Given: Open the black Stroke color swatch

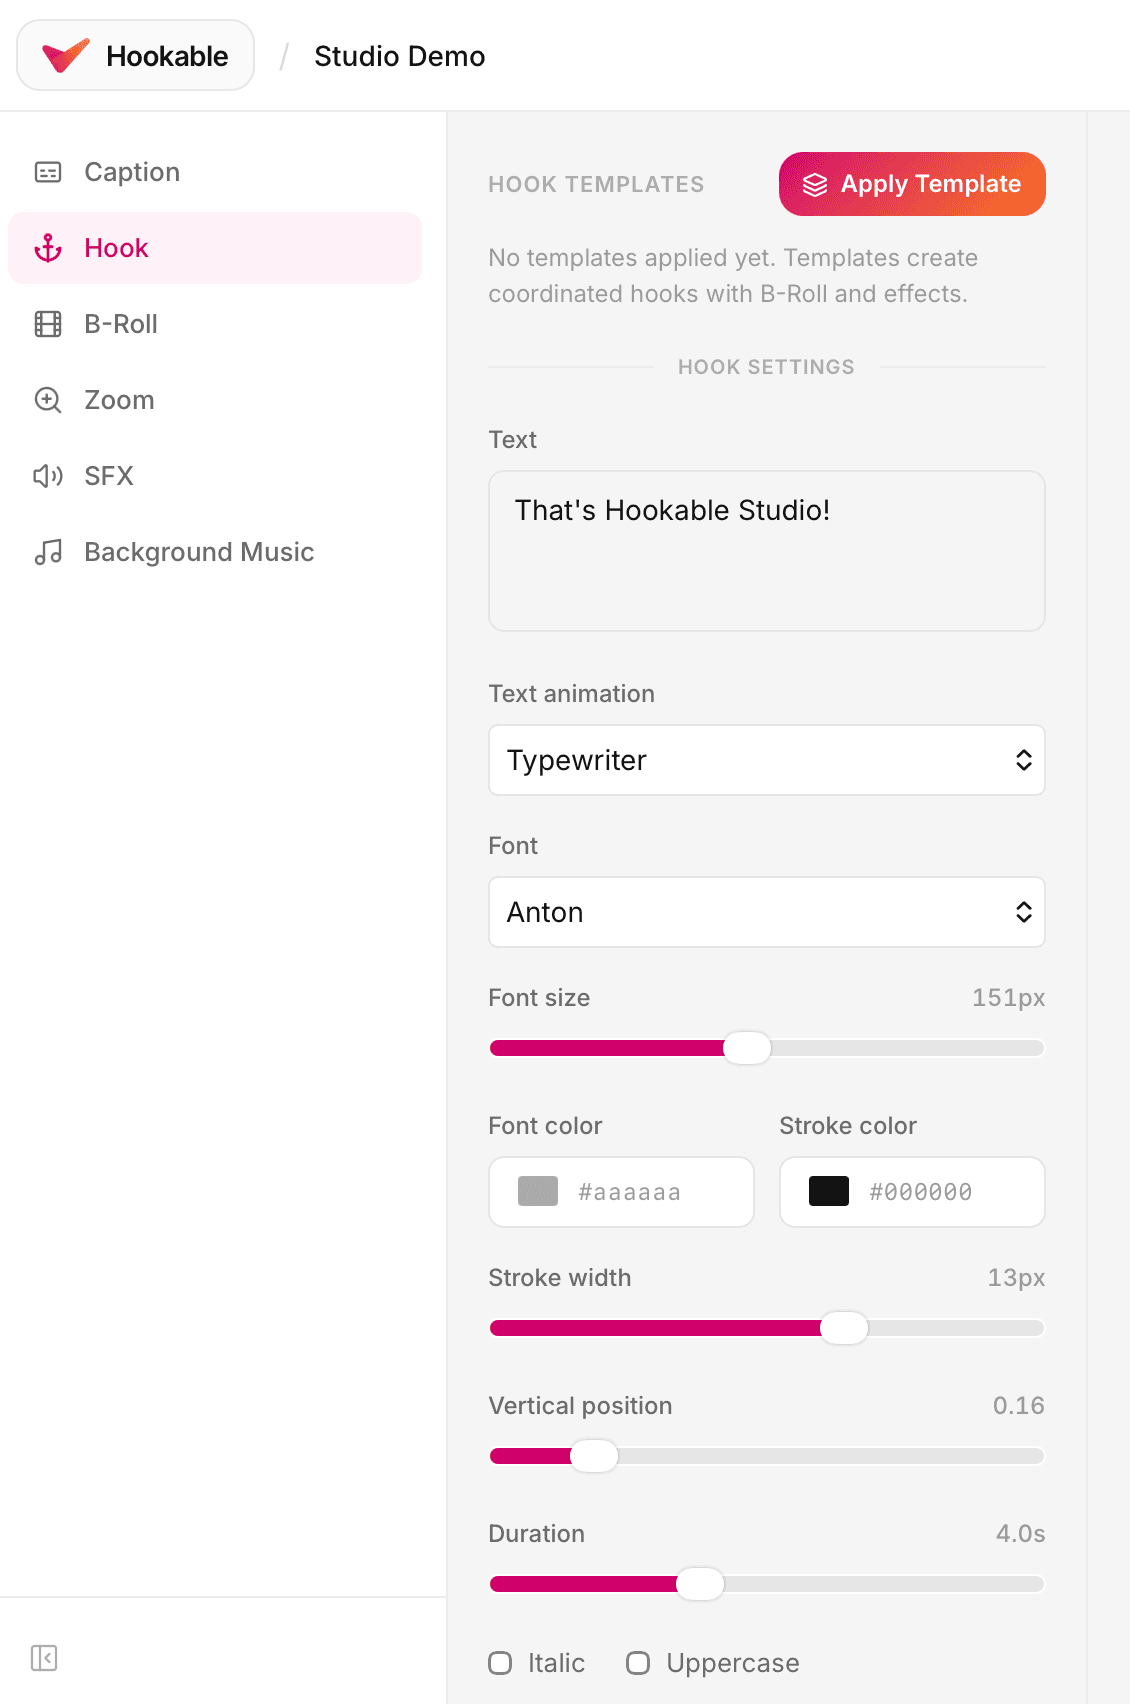Looking at the screenshot, I should (829, 1191).
